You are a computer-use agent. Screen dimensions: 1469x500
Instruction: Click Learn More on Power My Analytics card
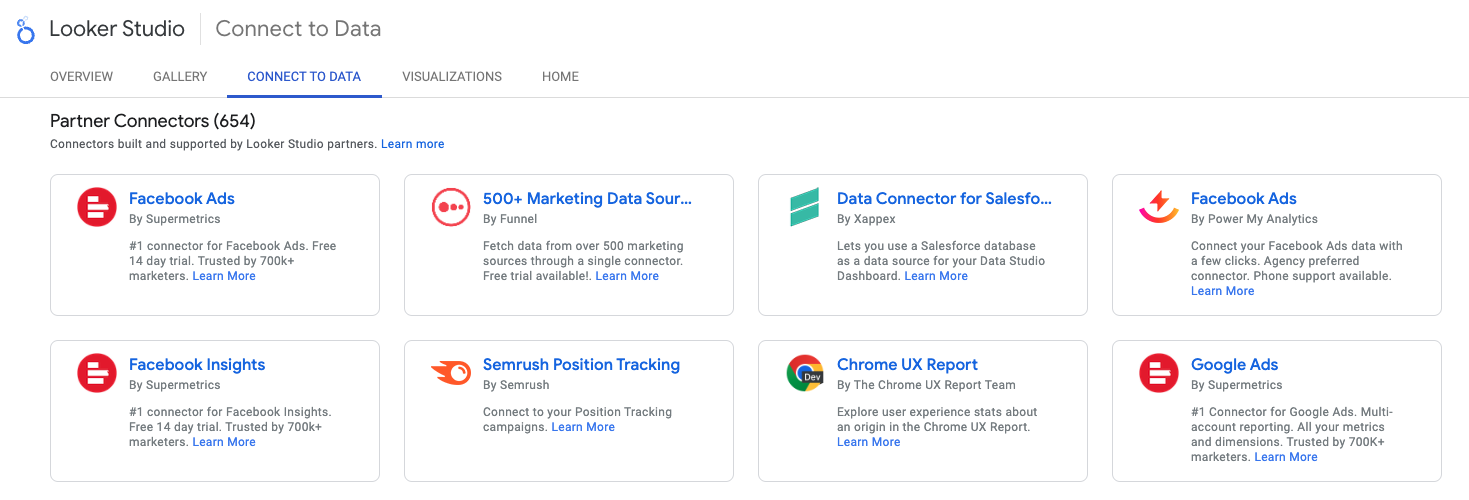coord(1222,291)
